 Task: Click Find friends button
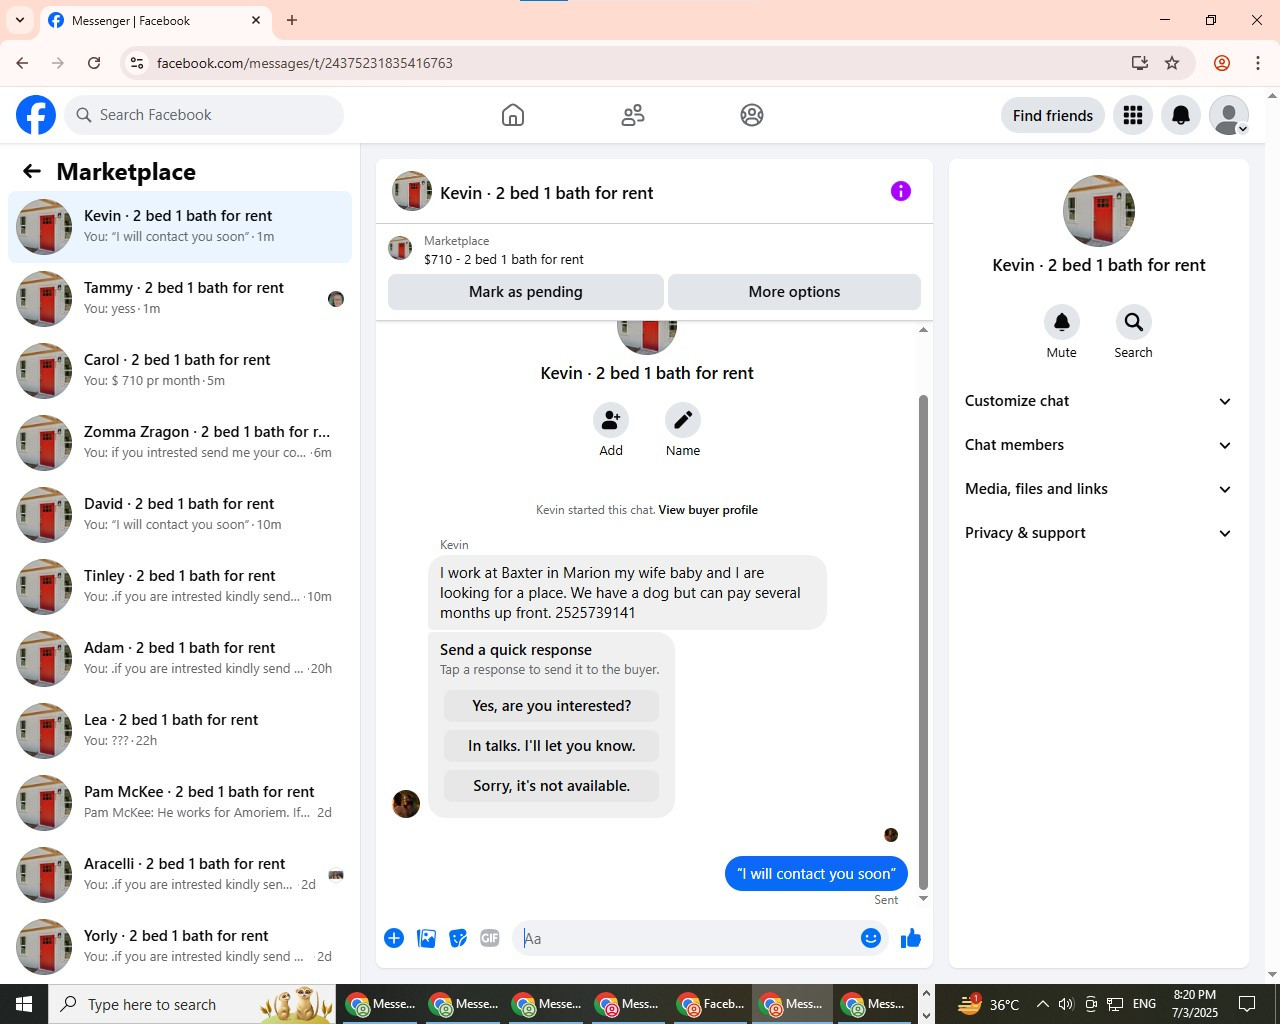coord(1053,115)
